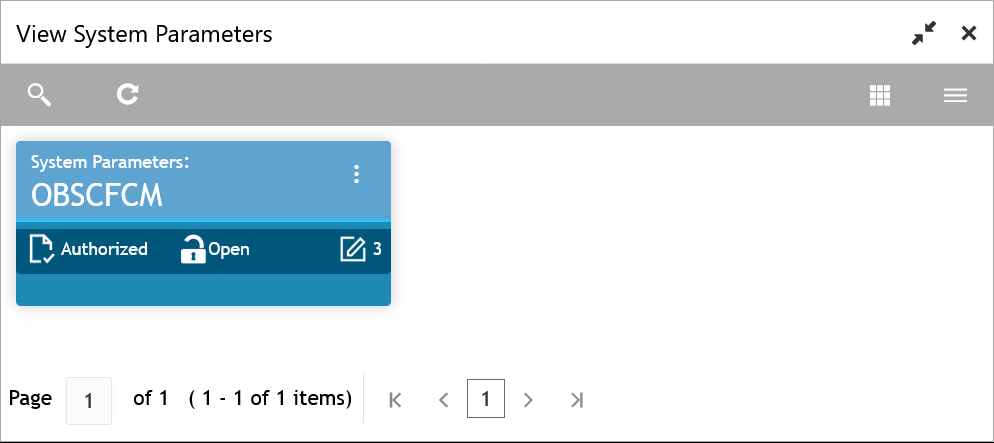Go to previous page
994x443 pixels.
tap(444, 400)
